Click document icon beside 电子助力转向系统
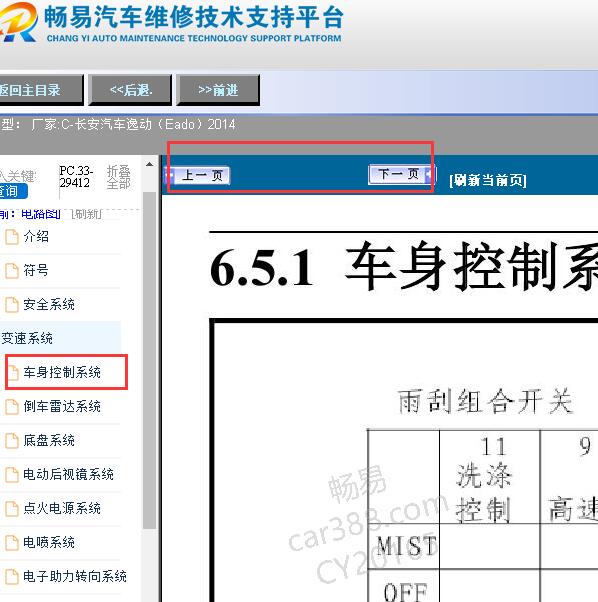598x602 pixels. pos(12,577)
